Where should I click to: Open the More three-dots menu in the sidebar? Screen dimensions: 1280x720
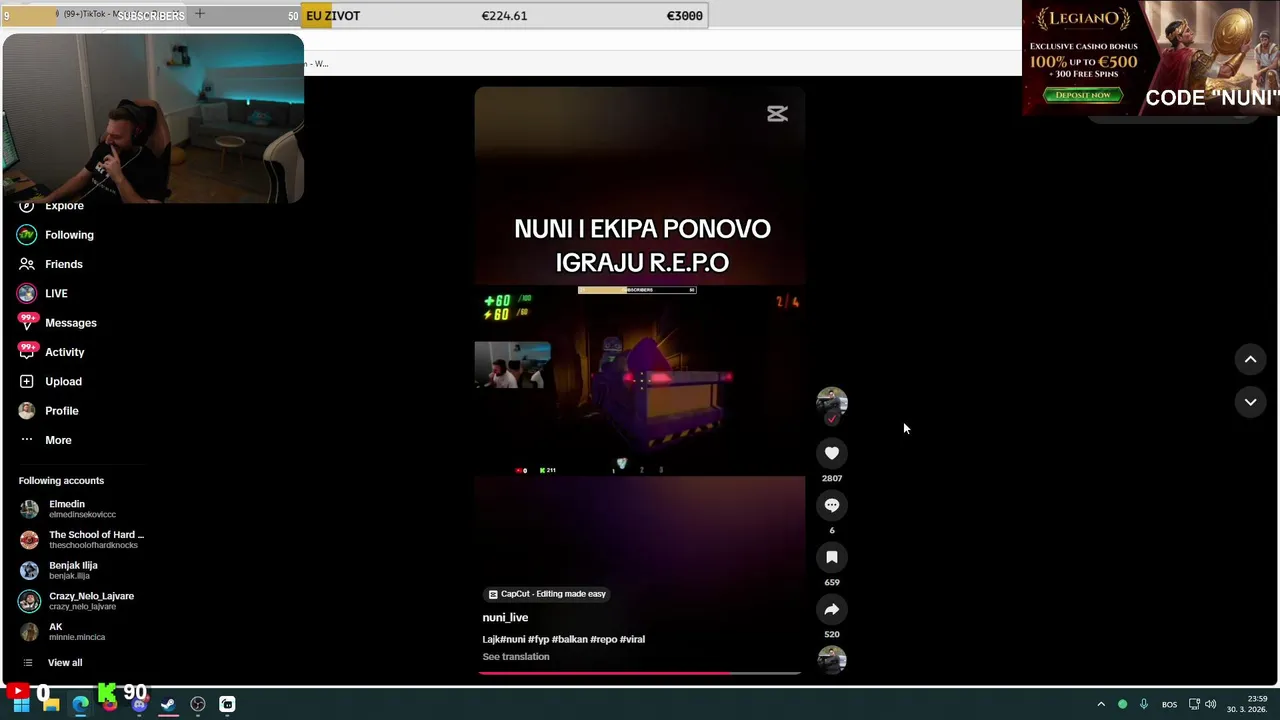pyautogui.click(x=27, y=440)
